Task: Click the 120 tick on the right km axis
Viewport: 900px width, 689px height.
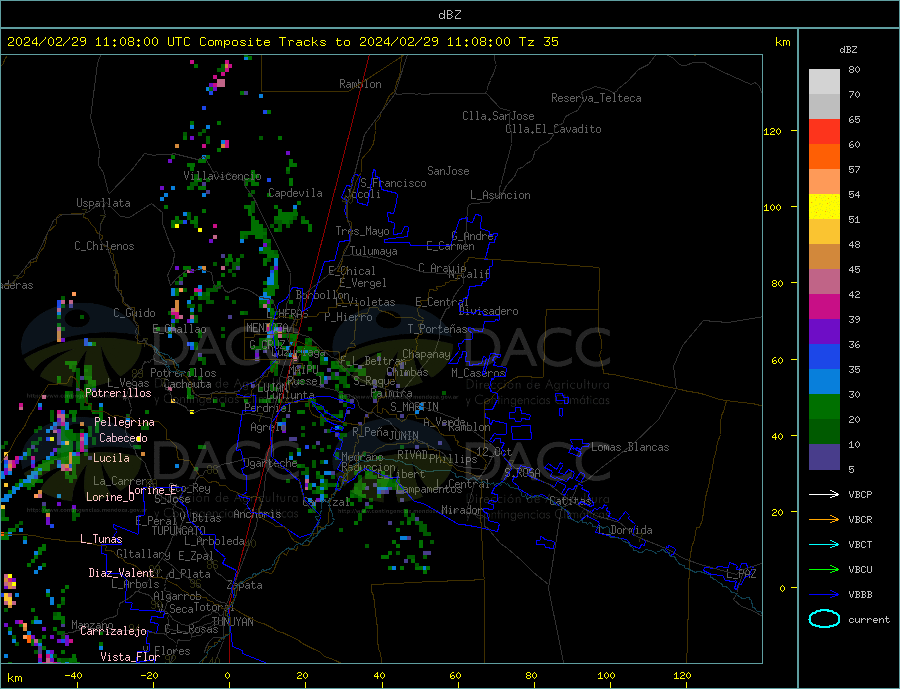Action: pos(772,131)
